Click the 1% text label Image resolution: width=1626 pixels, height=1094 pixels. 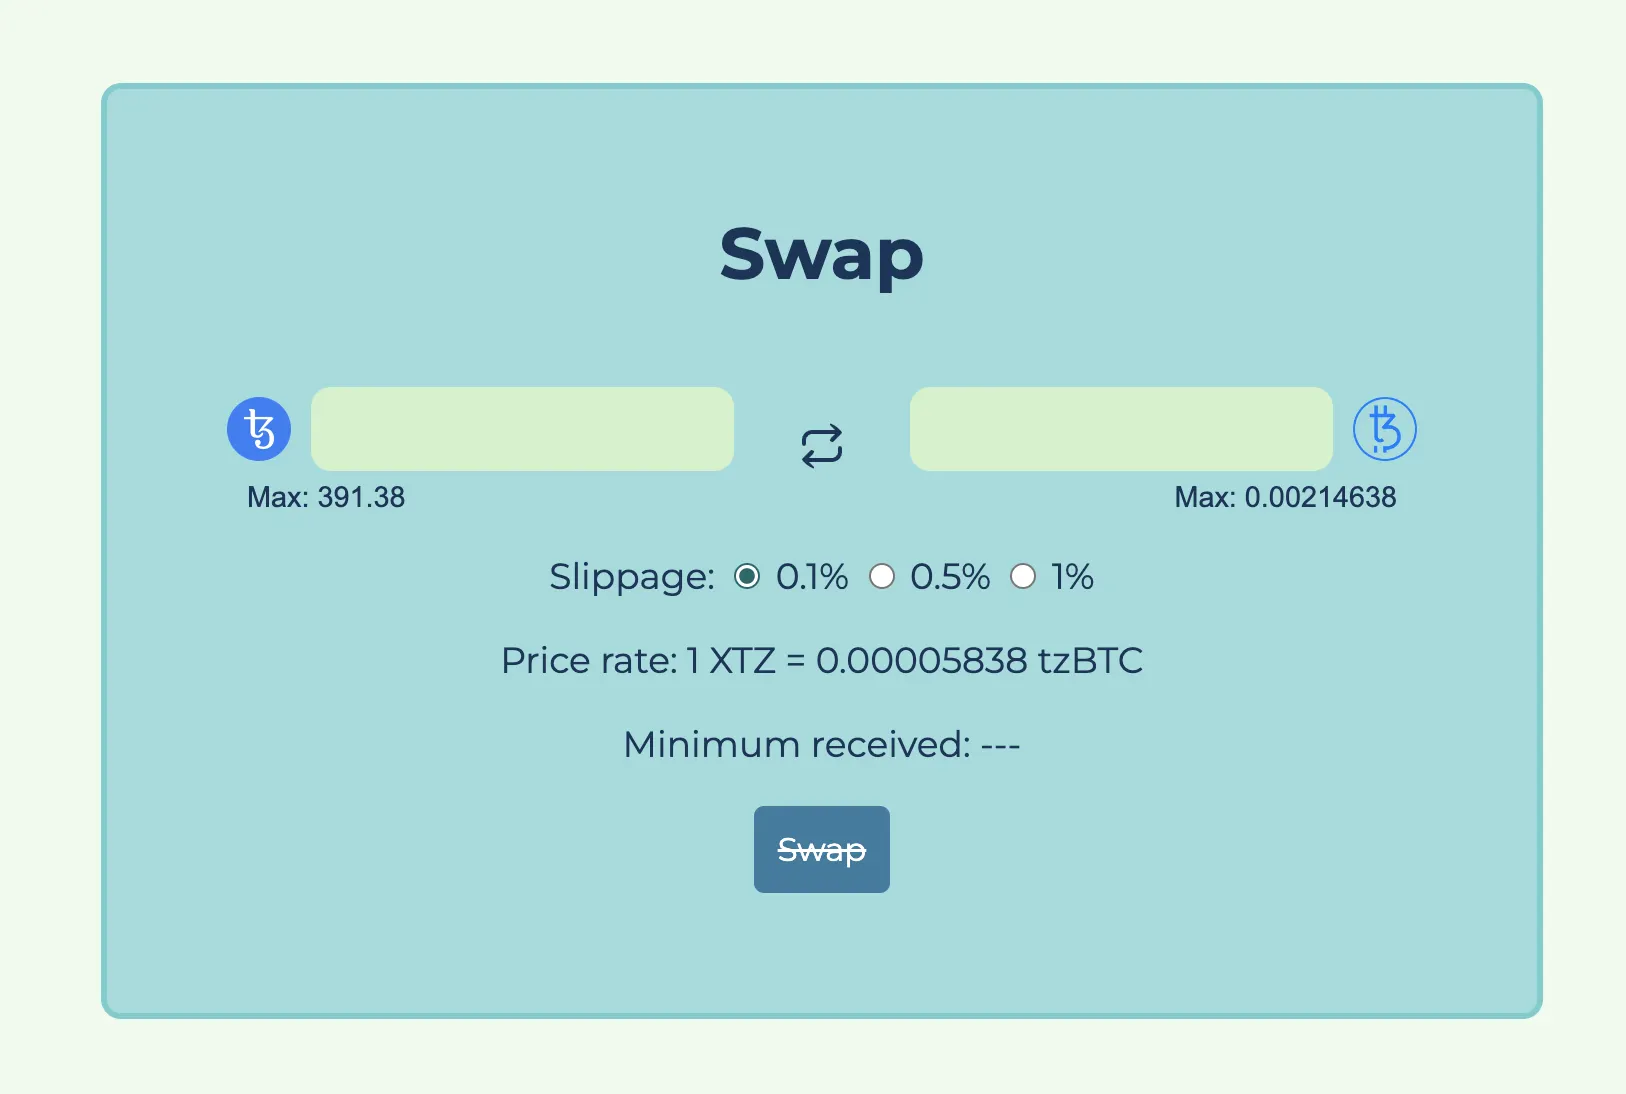click(x=1072, y=577)
